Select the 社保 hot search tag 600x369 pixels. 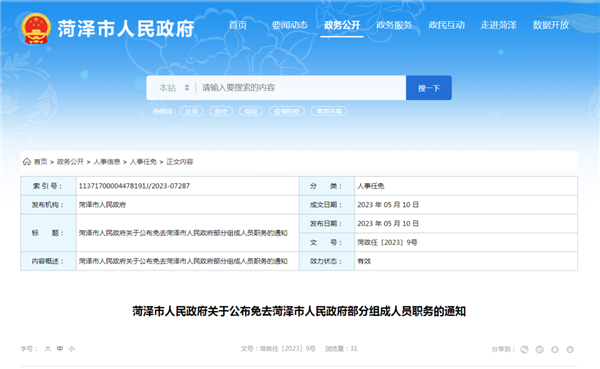click(x=192, y=111)
